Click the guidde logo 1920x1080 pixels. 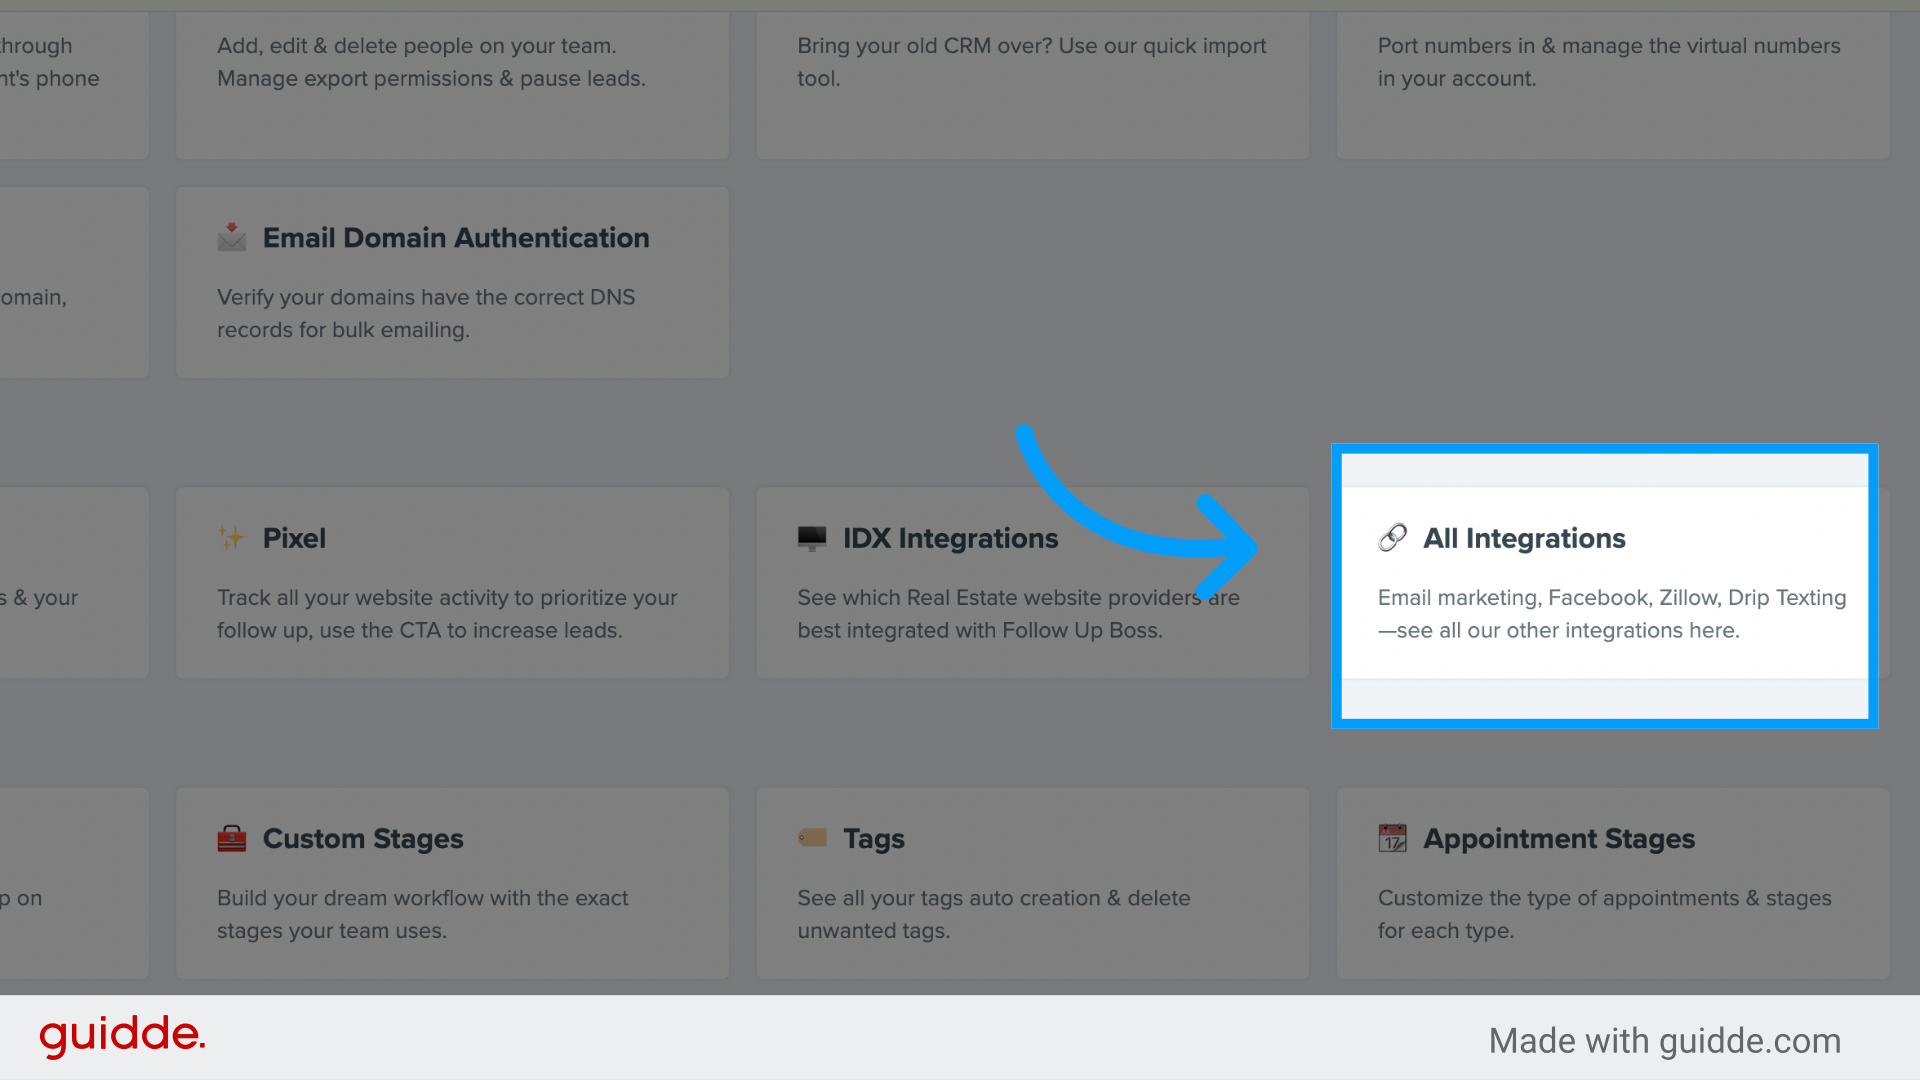coord(122,1037)
